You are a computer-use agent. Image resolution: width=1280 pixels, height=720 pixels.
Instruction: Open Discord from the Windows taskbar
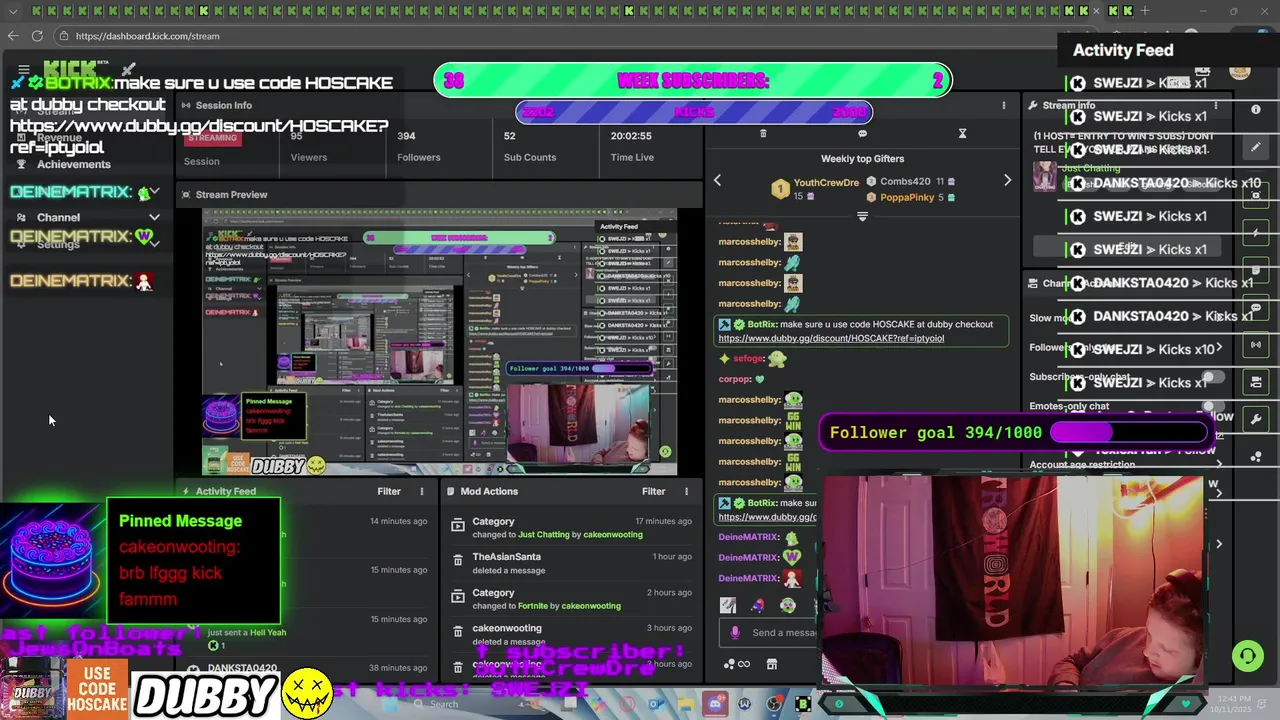pyautogui.click(x=714, y=704)
